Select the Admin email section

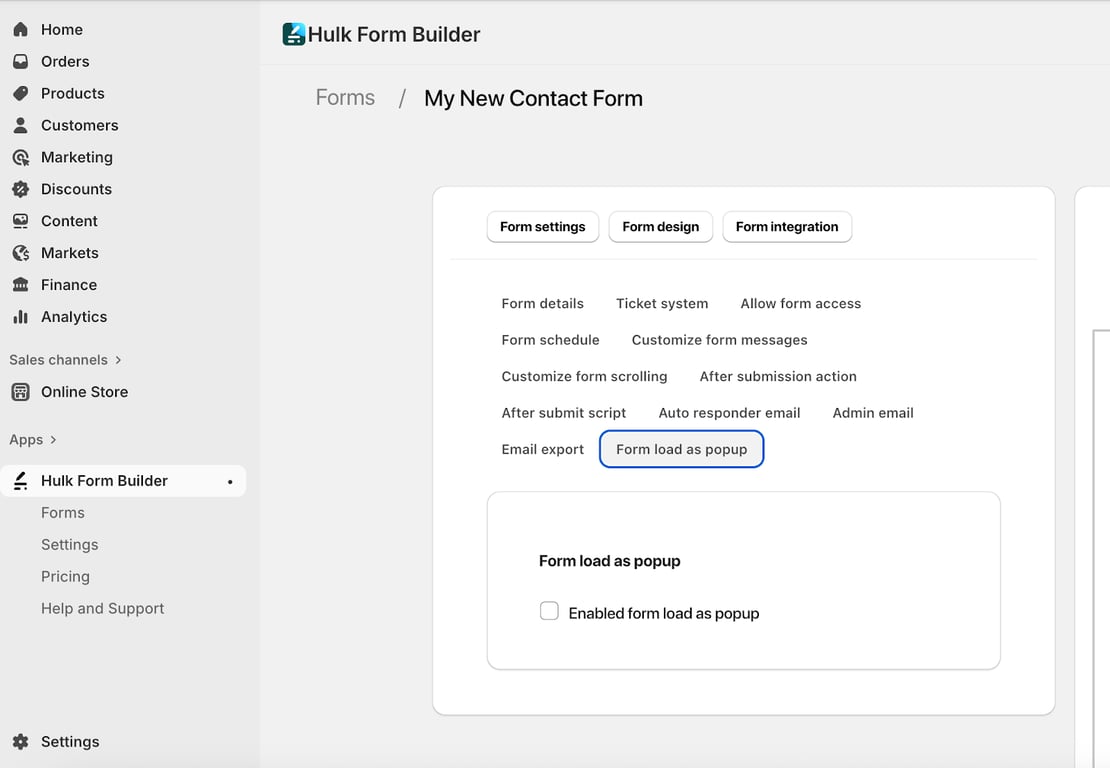click(x=873, y=413)
